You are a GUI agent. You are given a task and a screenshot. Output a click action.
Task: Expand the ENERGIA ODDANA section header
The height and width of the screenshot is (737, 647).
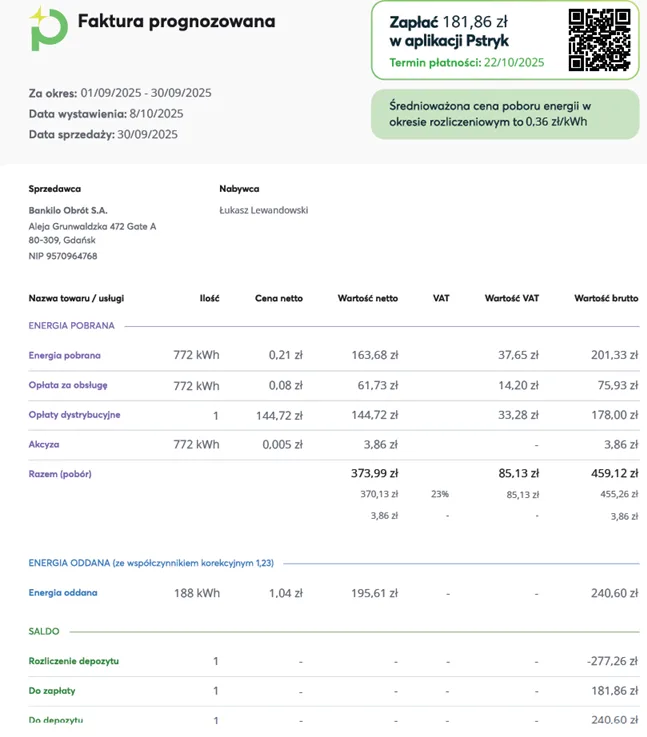tap(150, 563)
